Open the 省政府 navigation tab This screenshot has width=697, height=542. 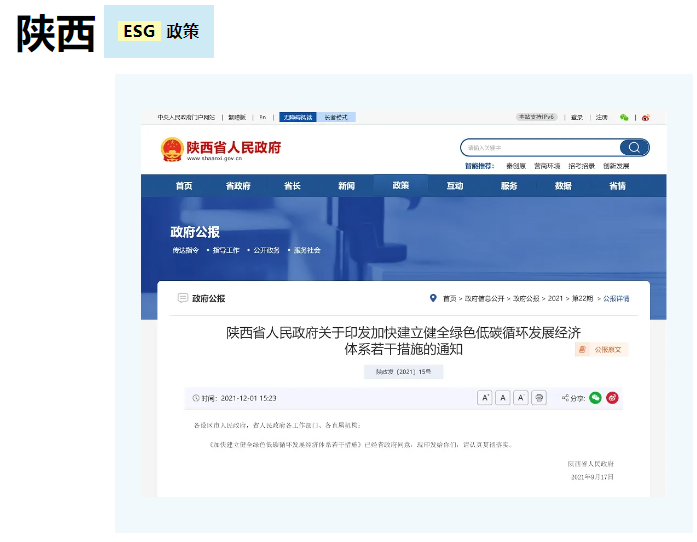tap(238, 186)
